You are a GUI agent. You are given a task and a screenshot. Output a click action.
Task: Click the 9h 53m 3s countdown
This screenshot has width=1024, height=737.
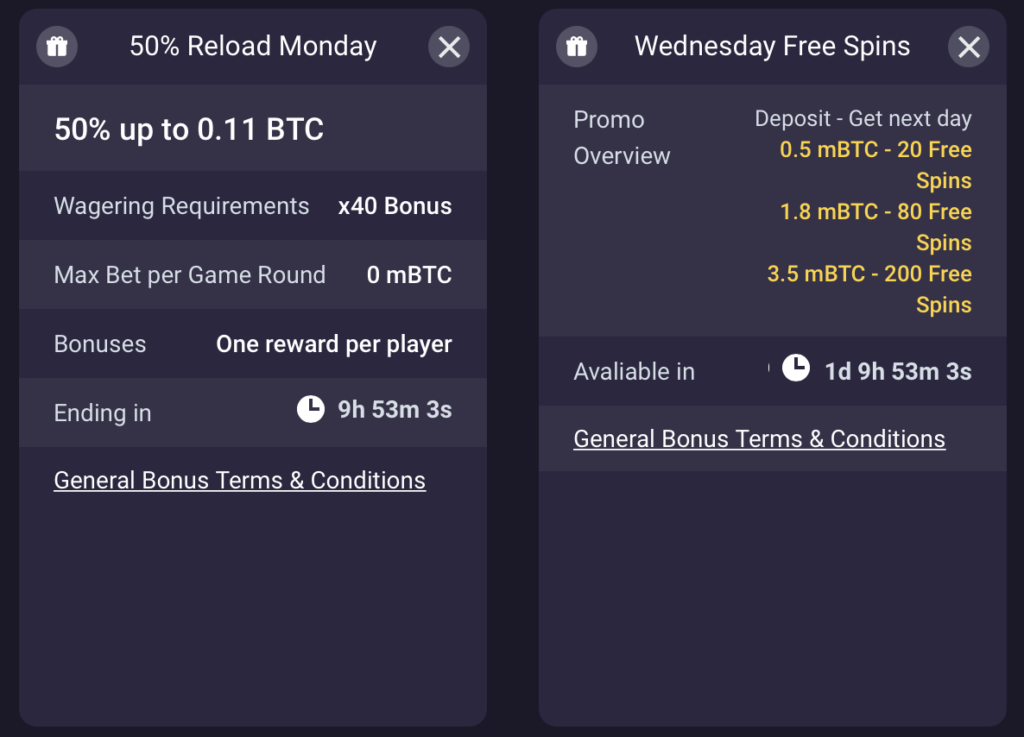click(x=394, y=410)
